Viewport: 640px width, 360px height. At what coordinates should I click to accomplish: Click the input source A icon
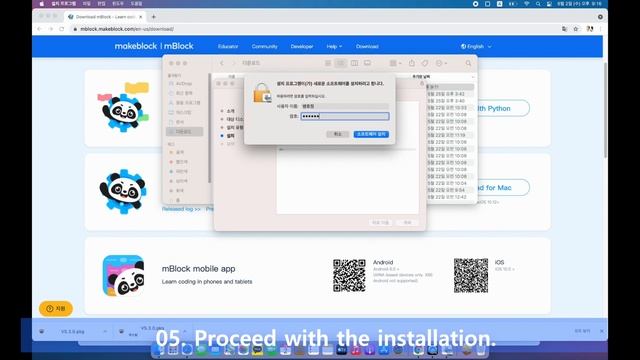click(500, 4)
